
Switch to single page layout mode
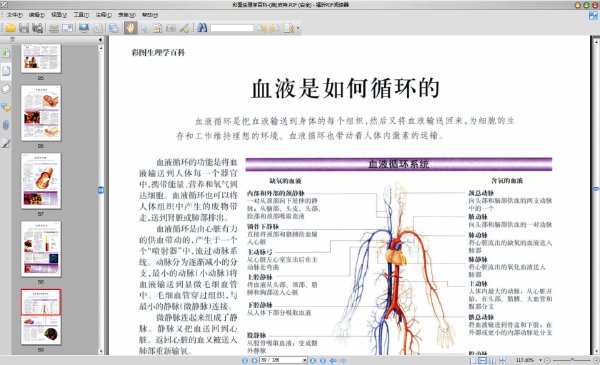[473, 360]
